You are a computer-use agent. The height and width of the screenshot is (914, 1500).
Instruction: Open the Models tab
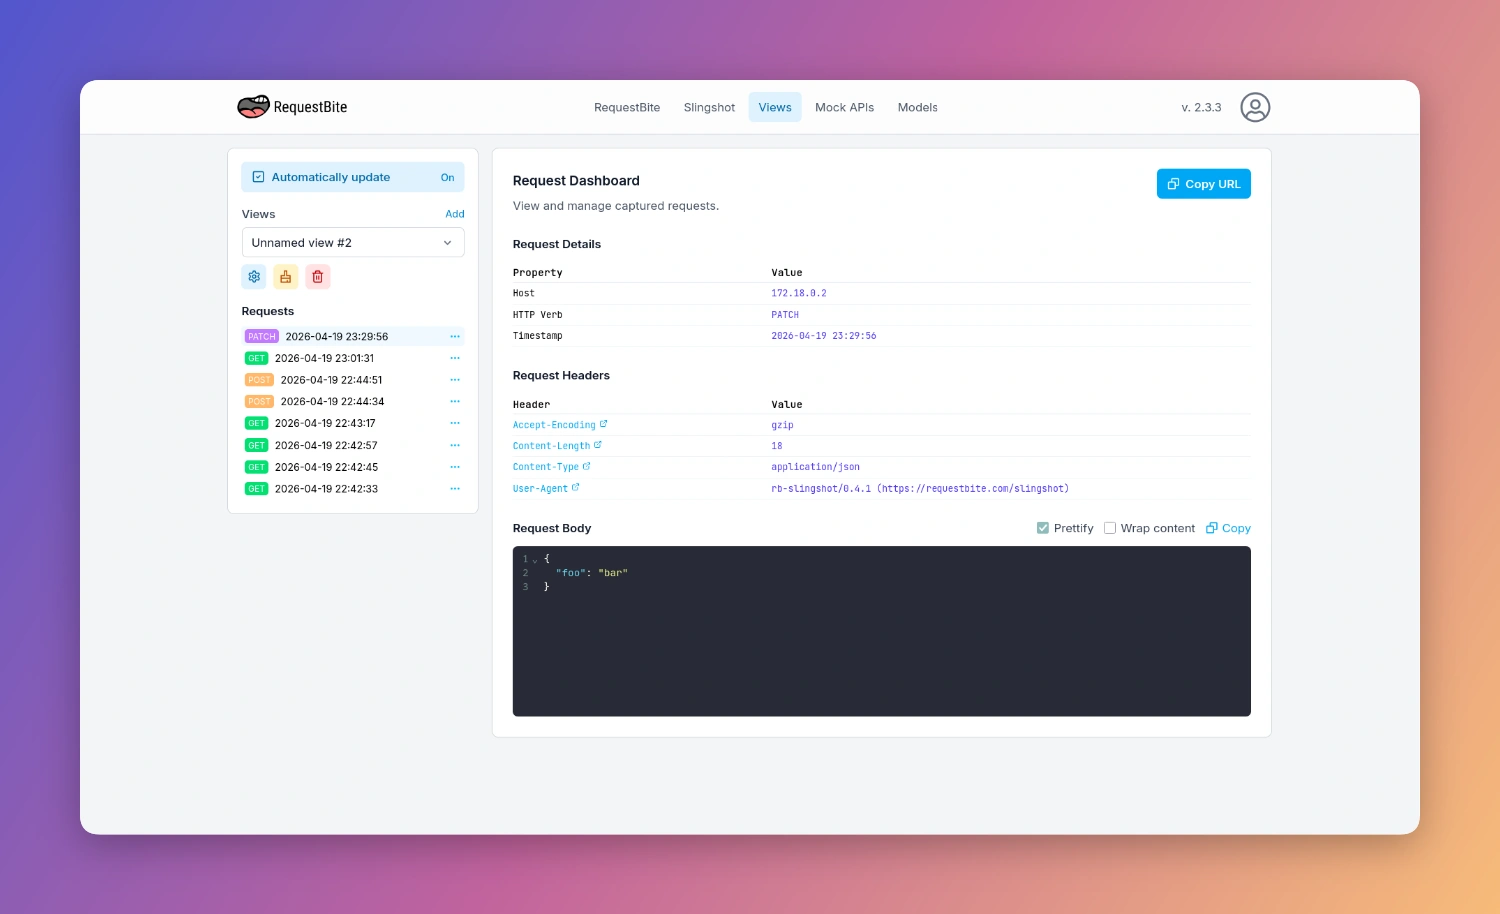(x=917, y=107)
